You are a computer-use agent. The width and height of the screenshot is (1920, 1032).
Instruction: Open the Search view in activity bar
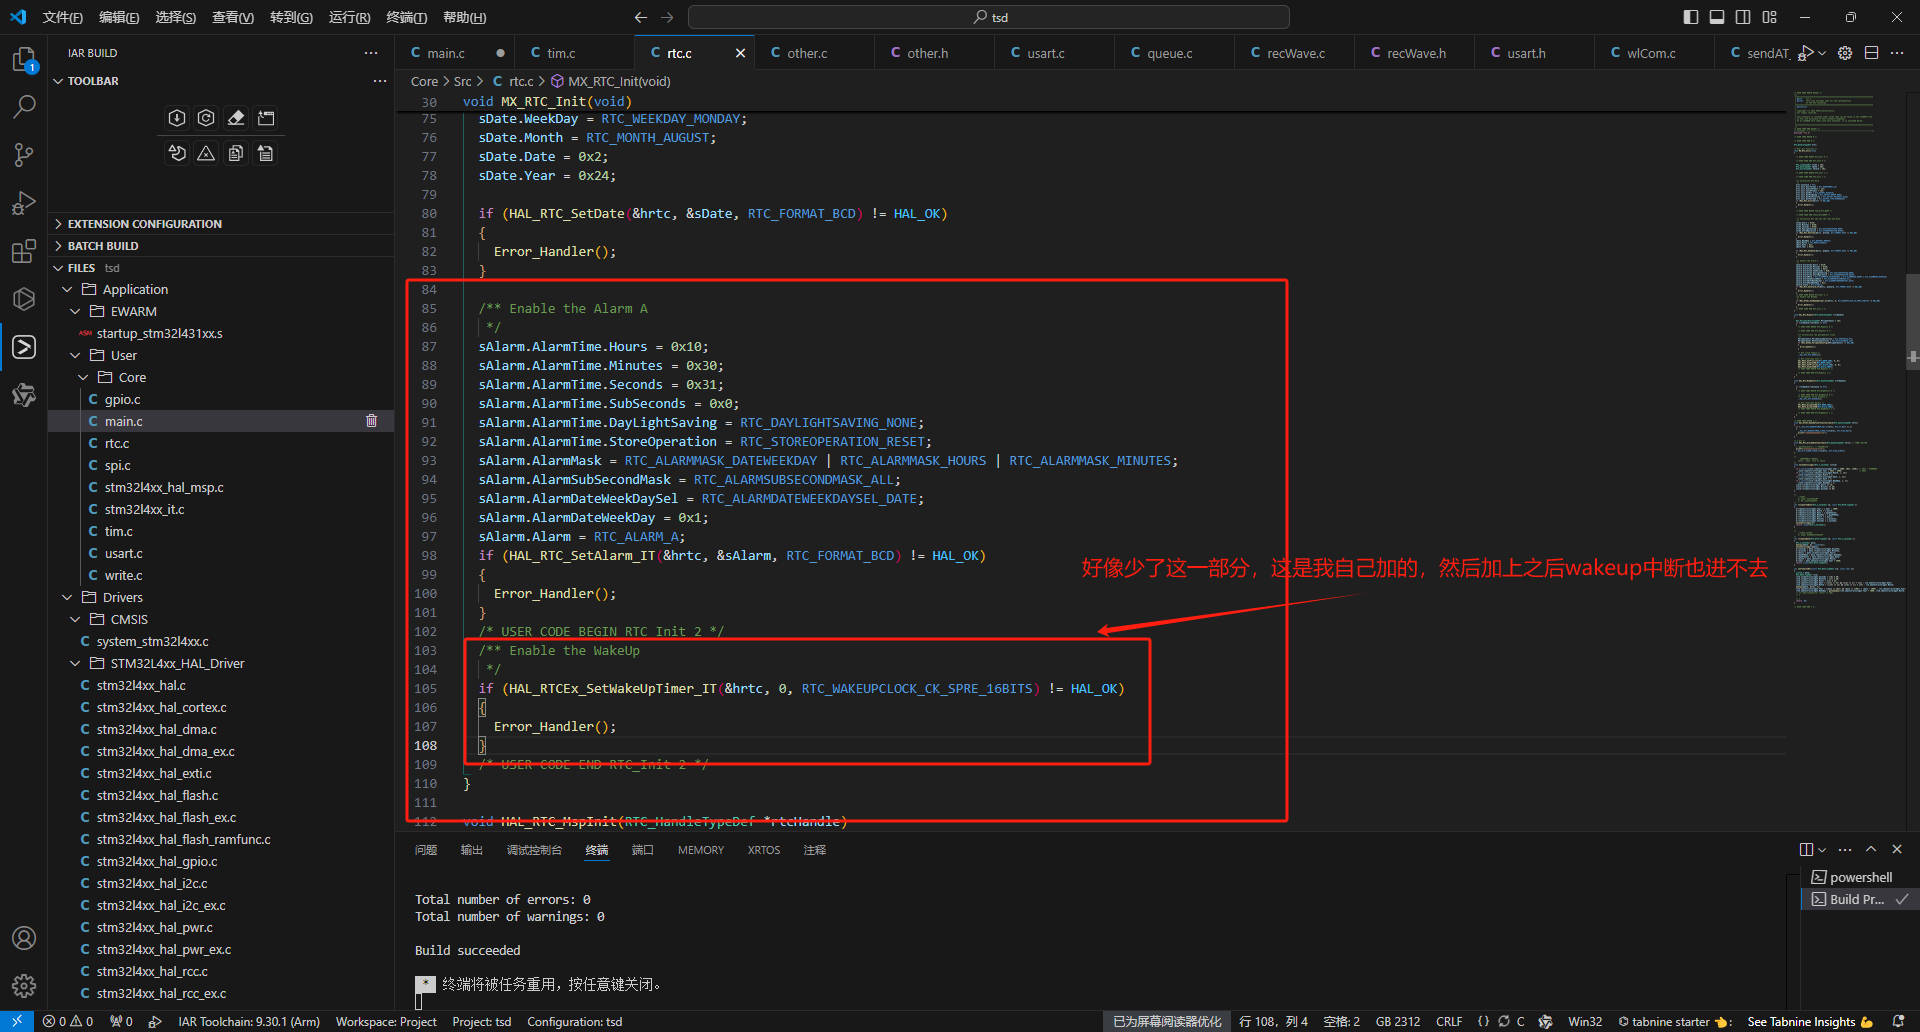[24, 106]
